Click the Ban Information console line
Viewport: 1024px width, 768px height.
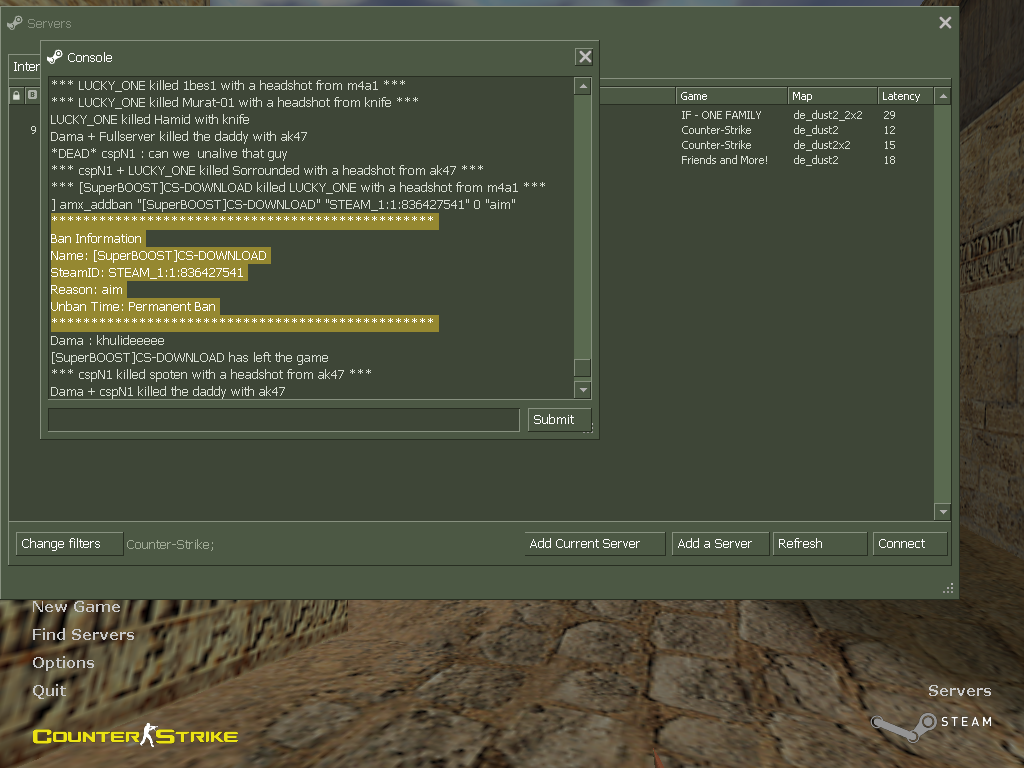pos(96,239)
